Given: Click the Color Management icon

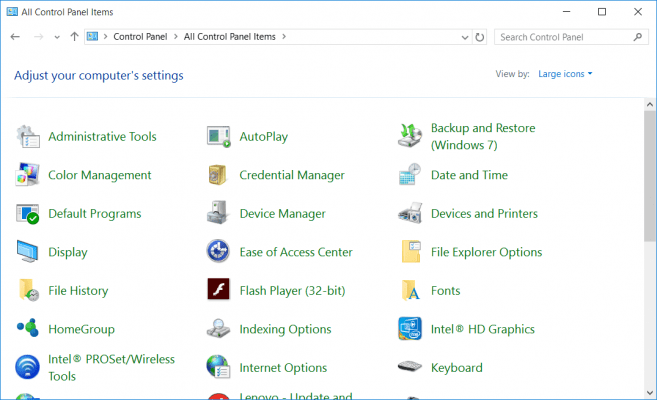Looking at the screenshot, I should coord(28,175).
